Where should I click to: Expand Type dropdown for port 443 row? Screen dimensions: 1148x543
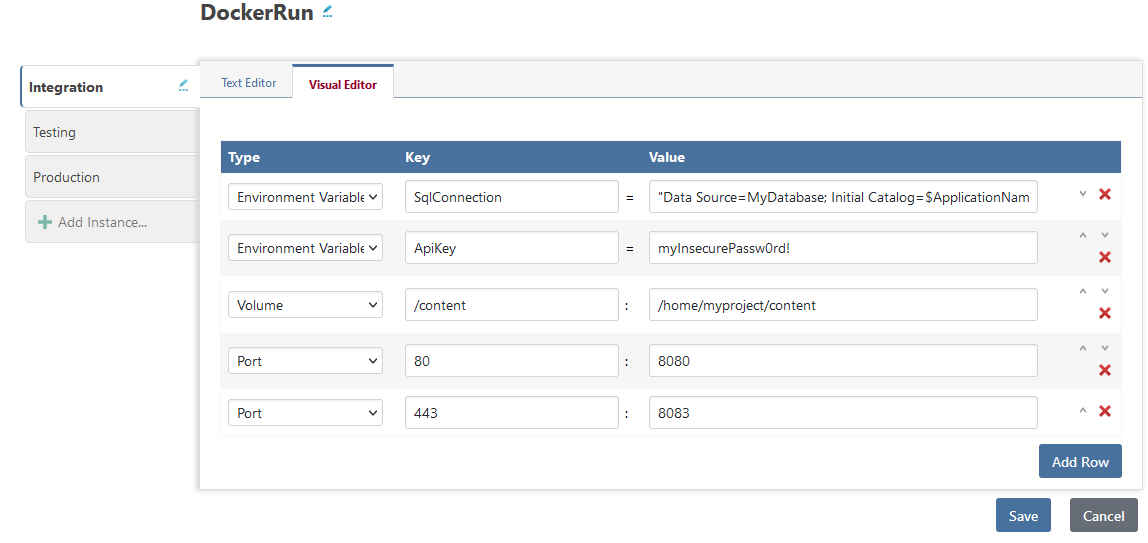[305, 413]
